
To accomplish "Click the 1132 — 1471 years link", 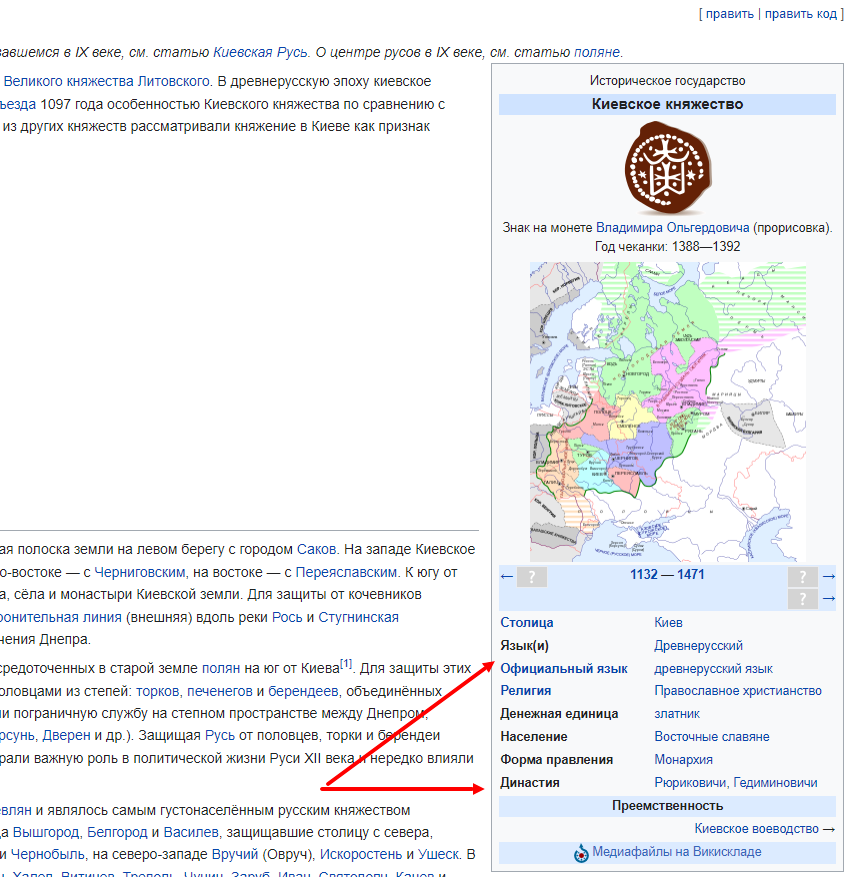I will pyautogui.click(x=667, y=574).
